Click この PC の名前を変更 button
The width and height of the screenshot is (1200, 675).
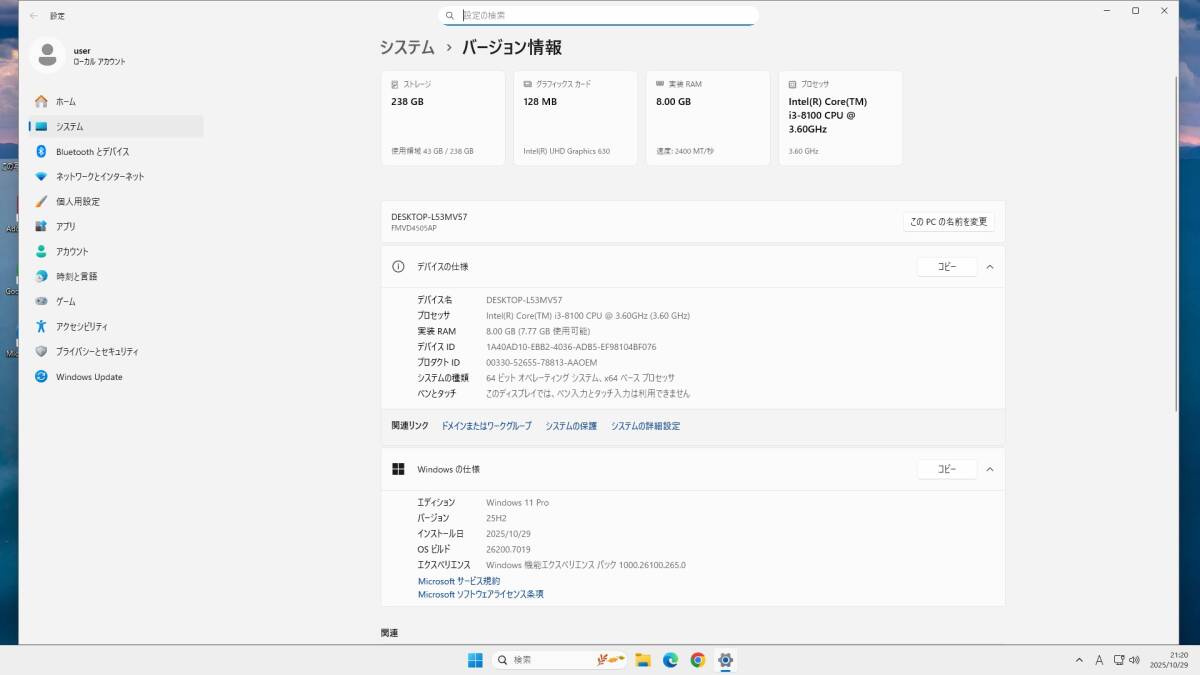pyautogui.click(x=947, y=222)
